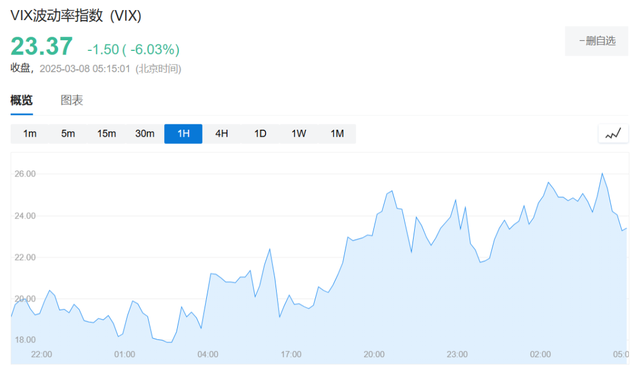Open the 概览 overview tab

(x=21, y=100)
